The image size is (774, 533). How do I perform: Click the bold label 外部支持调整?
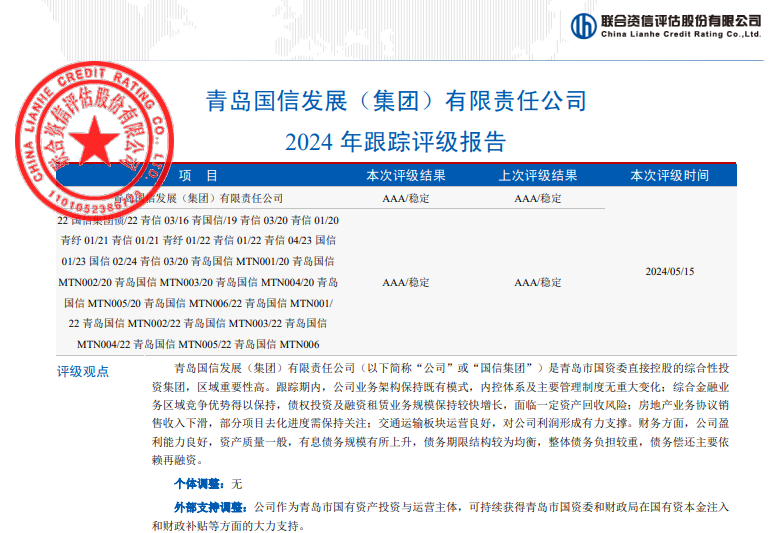click(x=211, y=507)
